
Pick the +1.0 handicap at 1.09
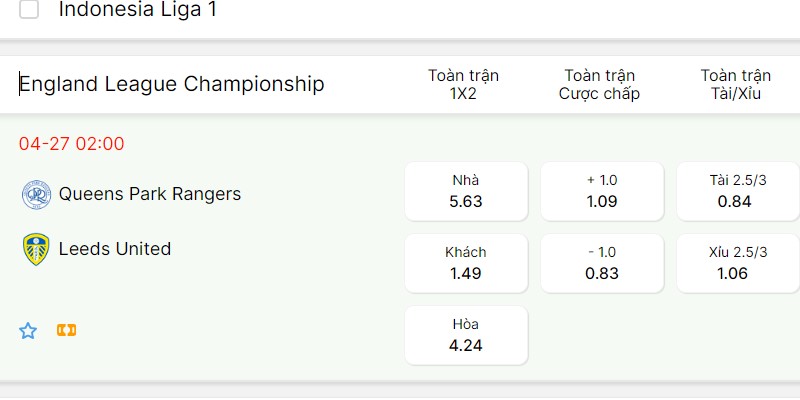point(602,191)
